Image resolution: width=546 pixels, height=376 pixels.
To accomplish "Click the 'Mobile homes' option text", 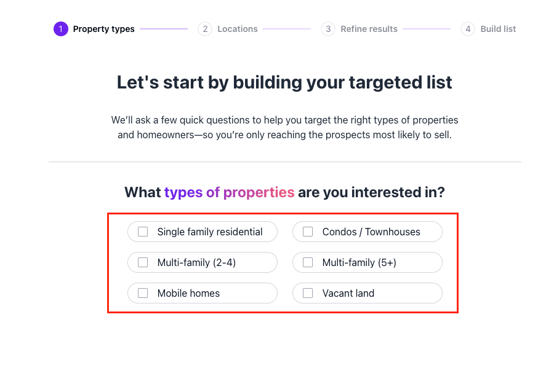I will tap(188, 293).
